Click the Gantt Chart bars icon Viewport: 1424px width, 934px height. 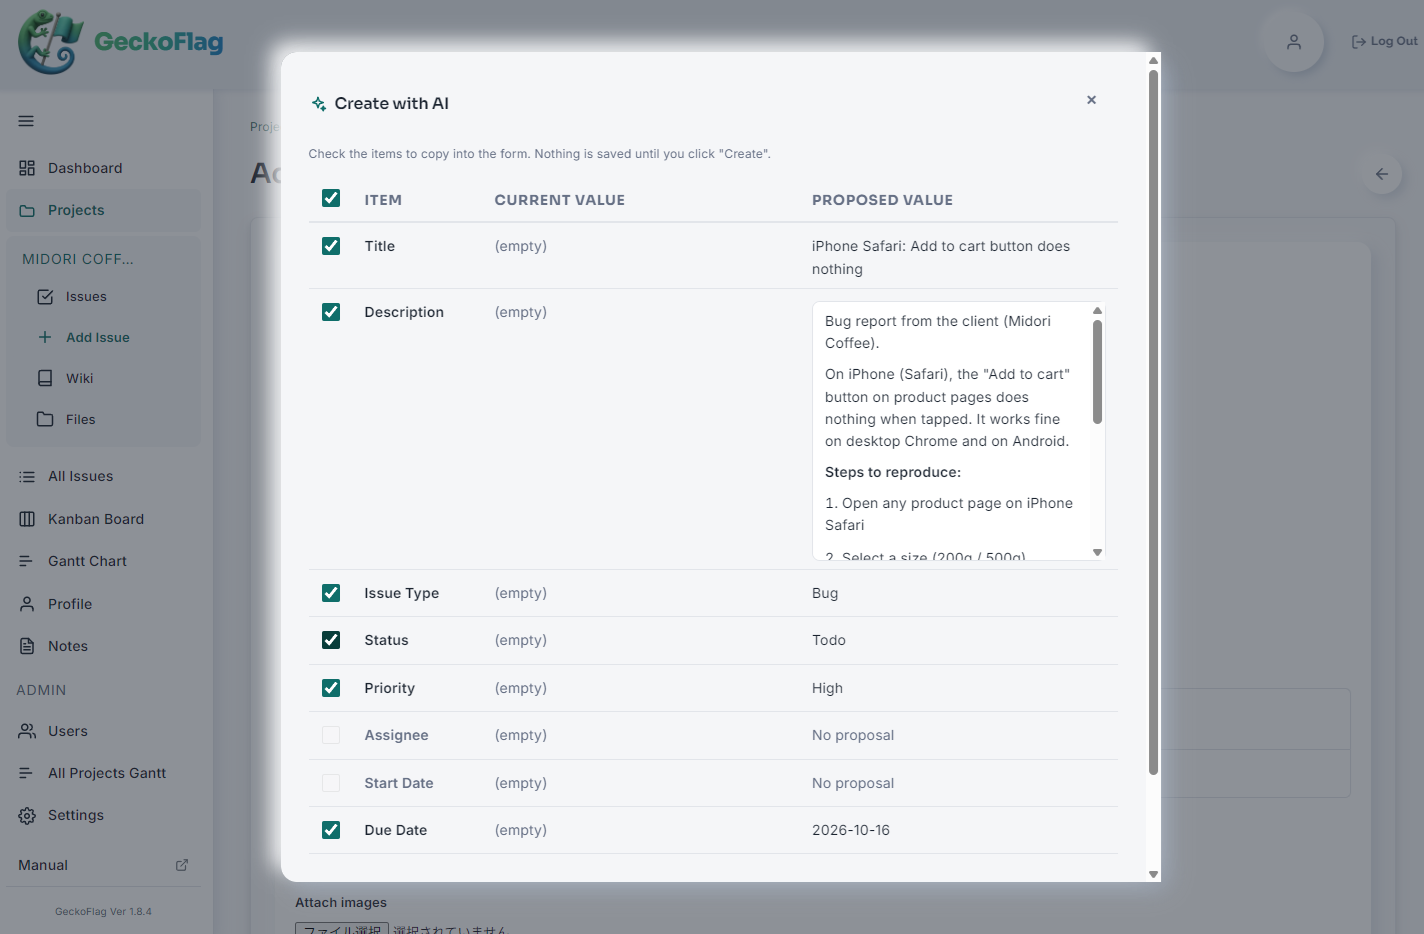(x=27, y=561)
